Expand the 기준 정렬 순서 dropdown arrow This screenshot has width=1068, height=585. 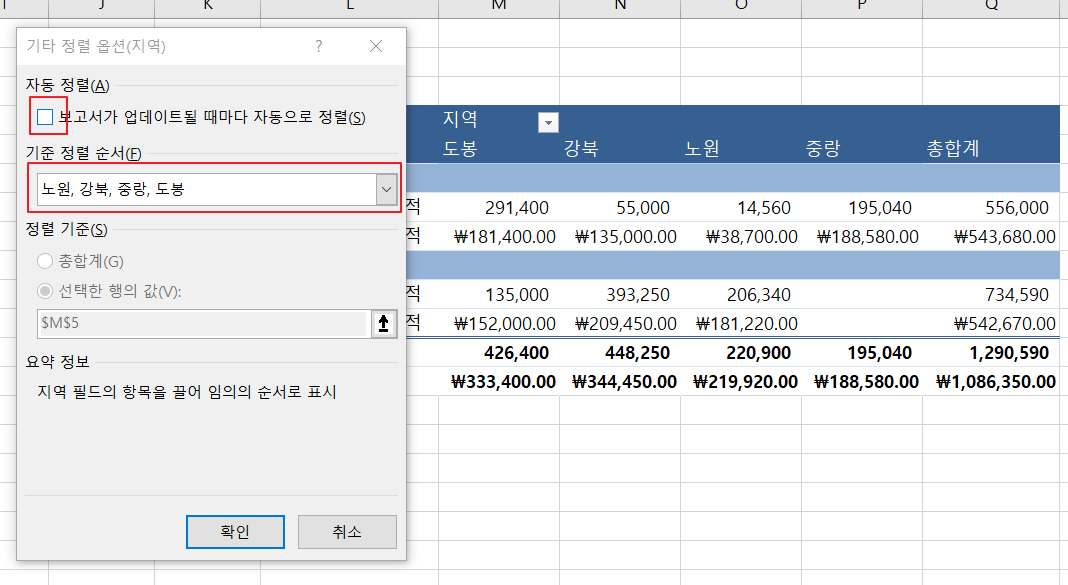[386, 189]
